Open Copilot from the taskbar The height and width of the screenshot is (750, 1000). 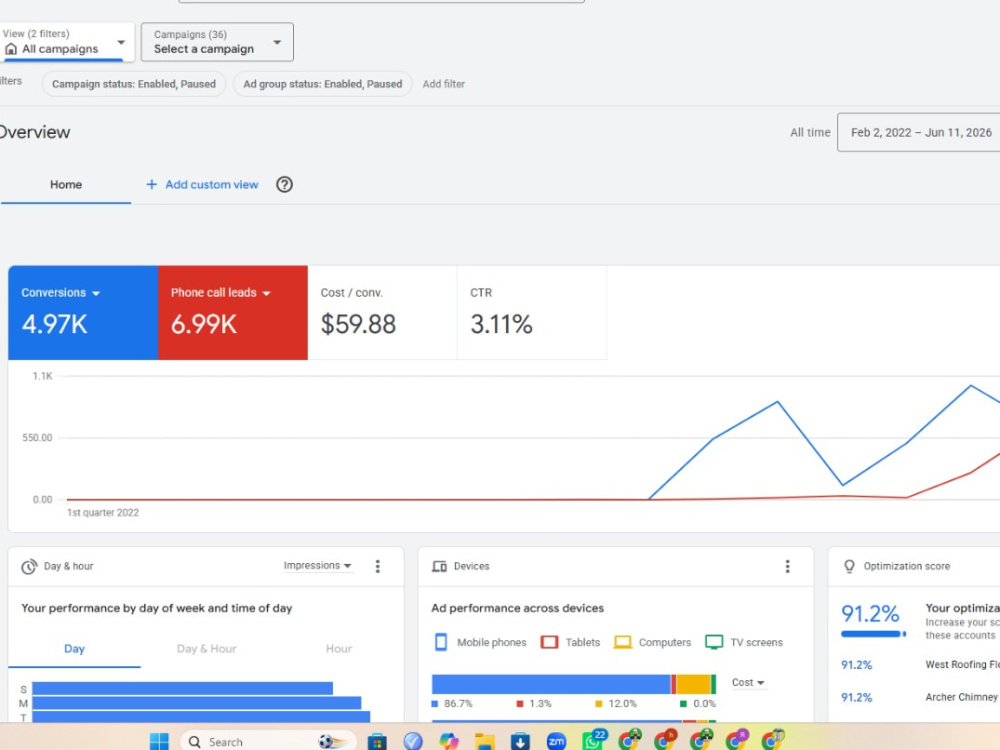click(x=449, y=741)
